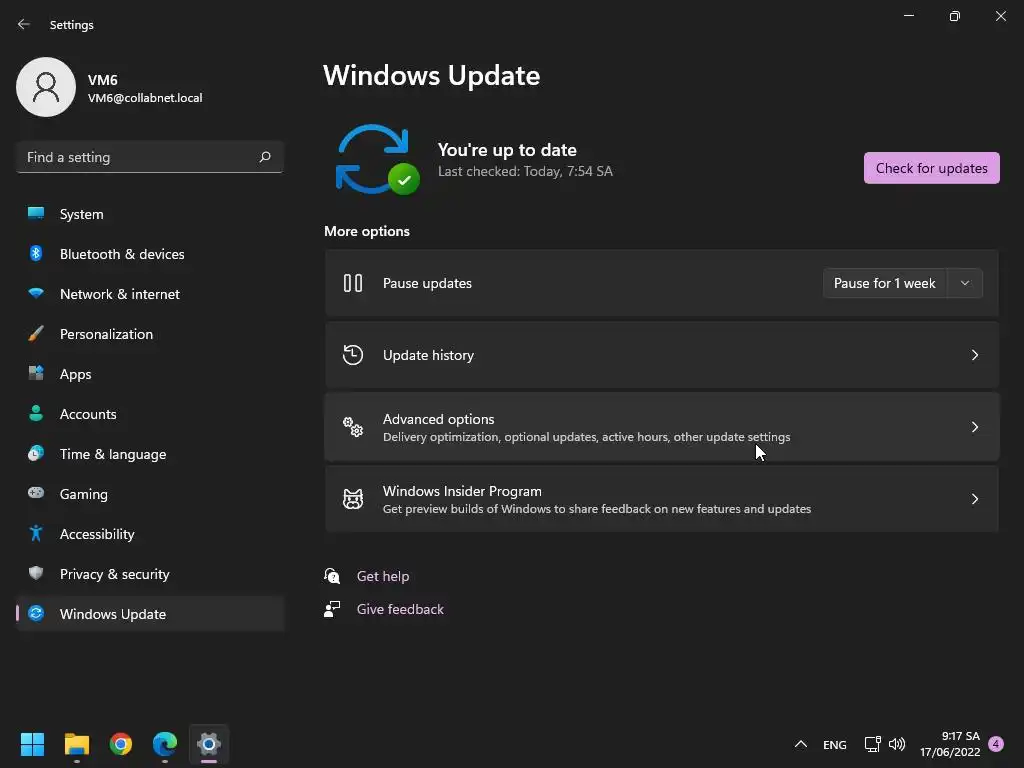1024x768 pixels.
Task: Click Pause for 1 week
Action: click(x=884, y=283)
